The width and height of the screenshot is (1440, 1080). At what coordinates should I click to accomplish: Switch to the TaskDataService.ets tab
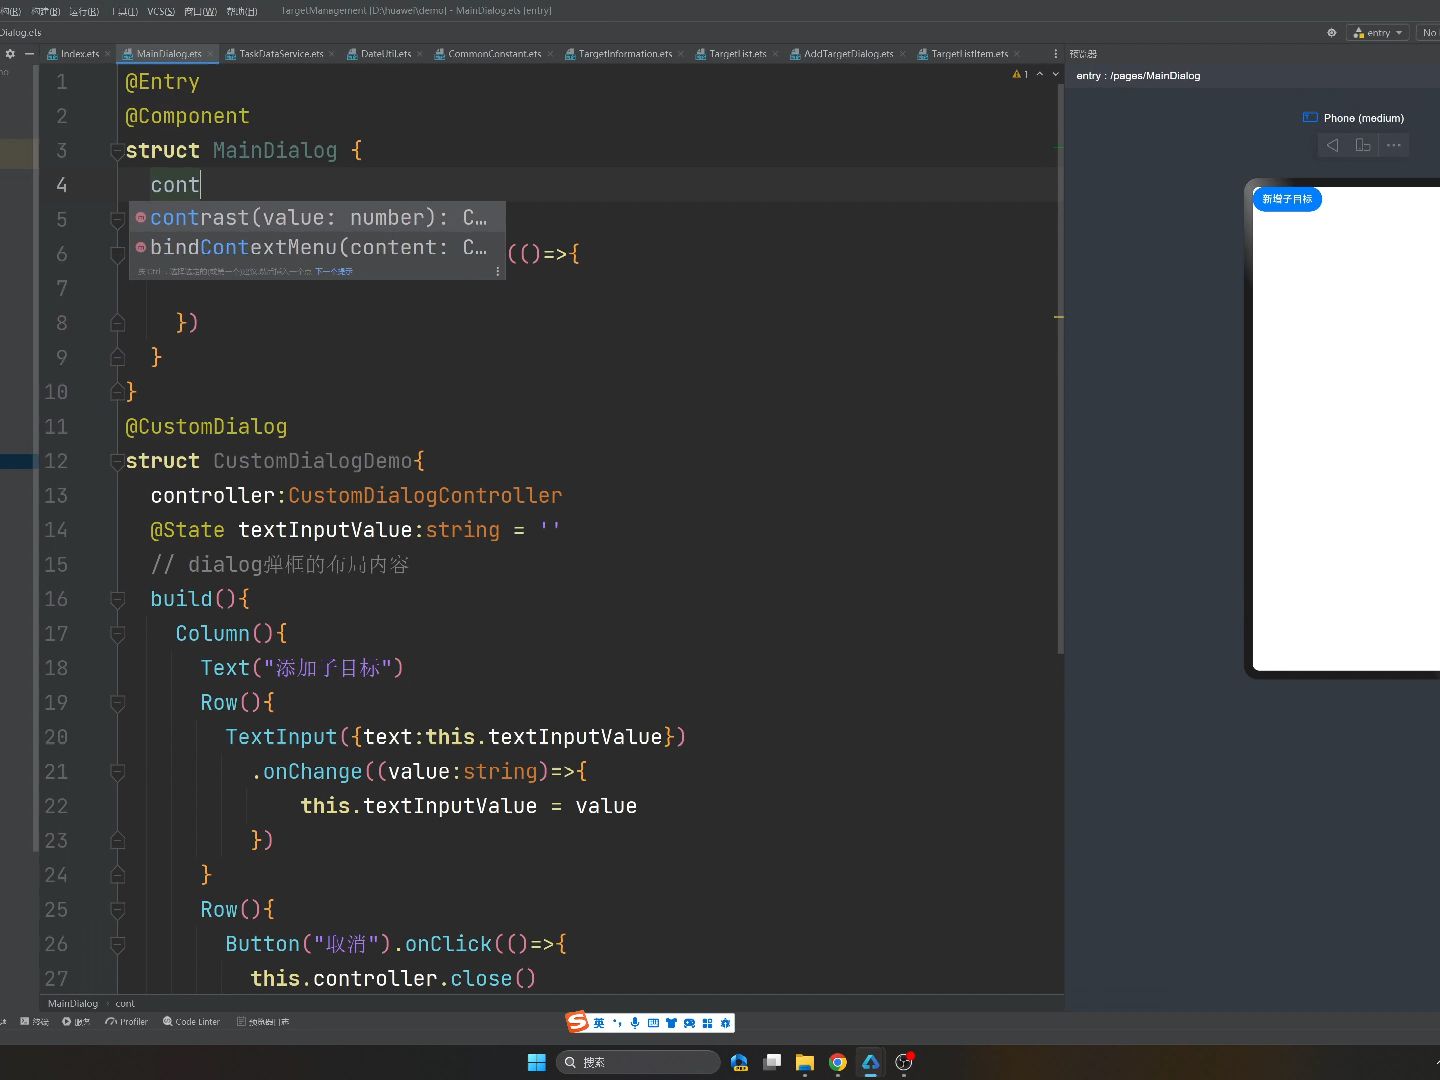pos(281,54)
